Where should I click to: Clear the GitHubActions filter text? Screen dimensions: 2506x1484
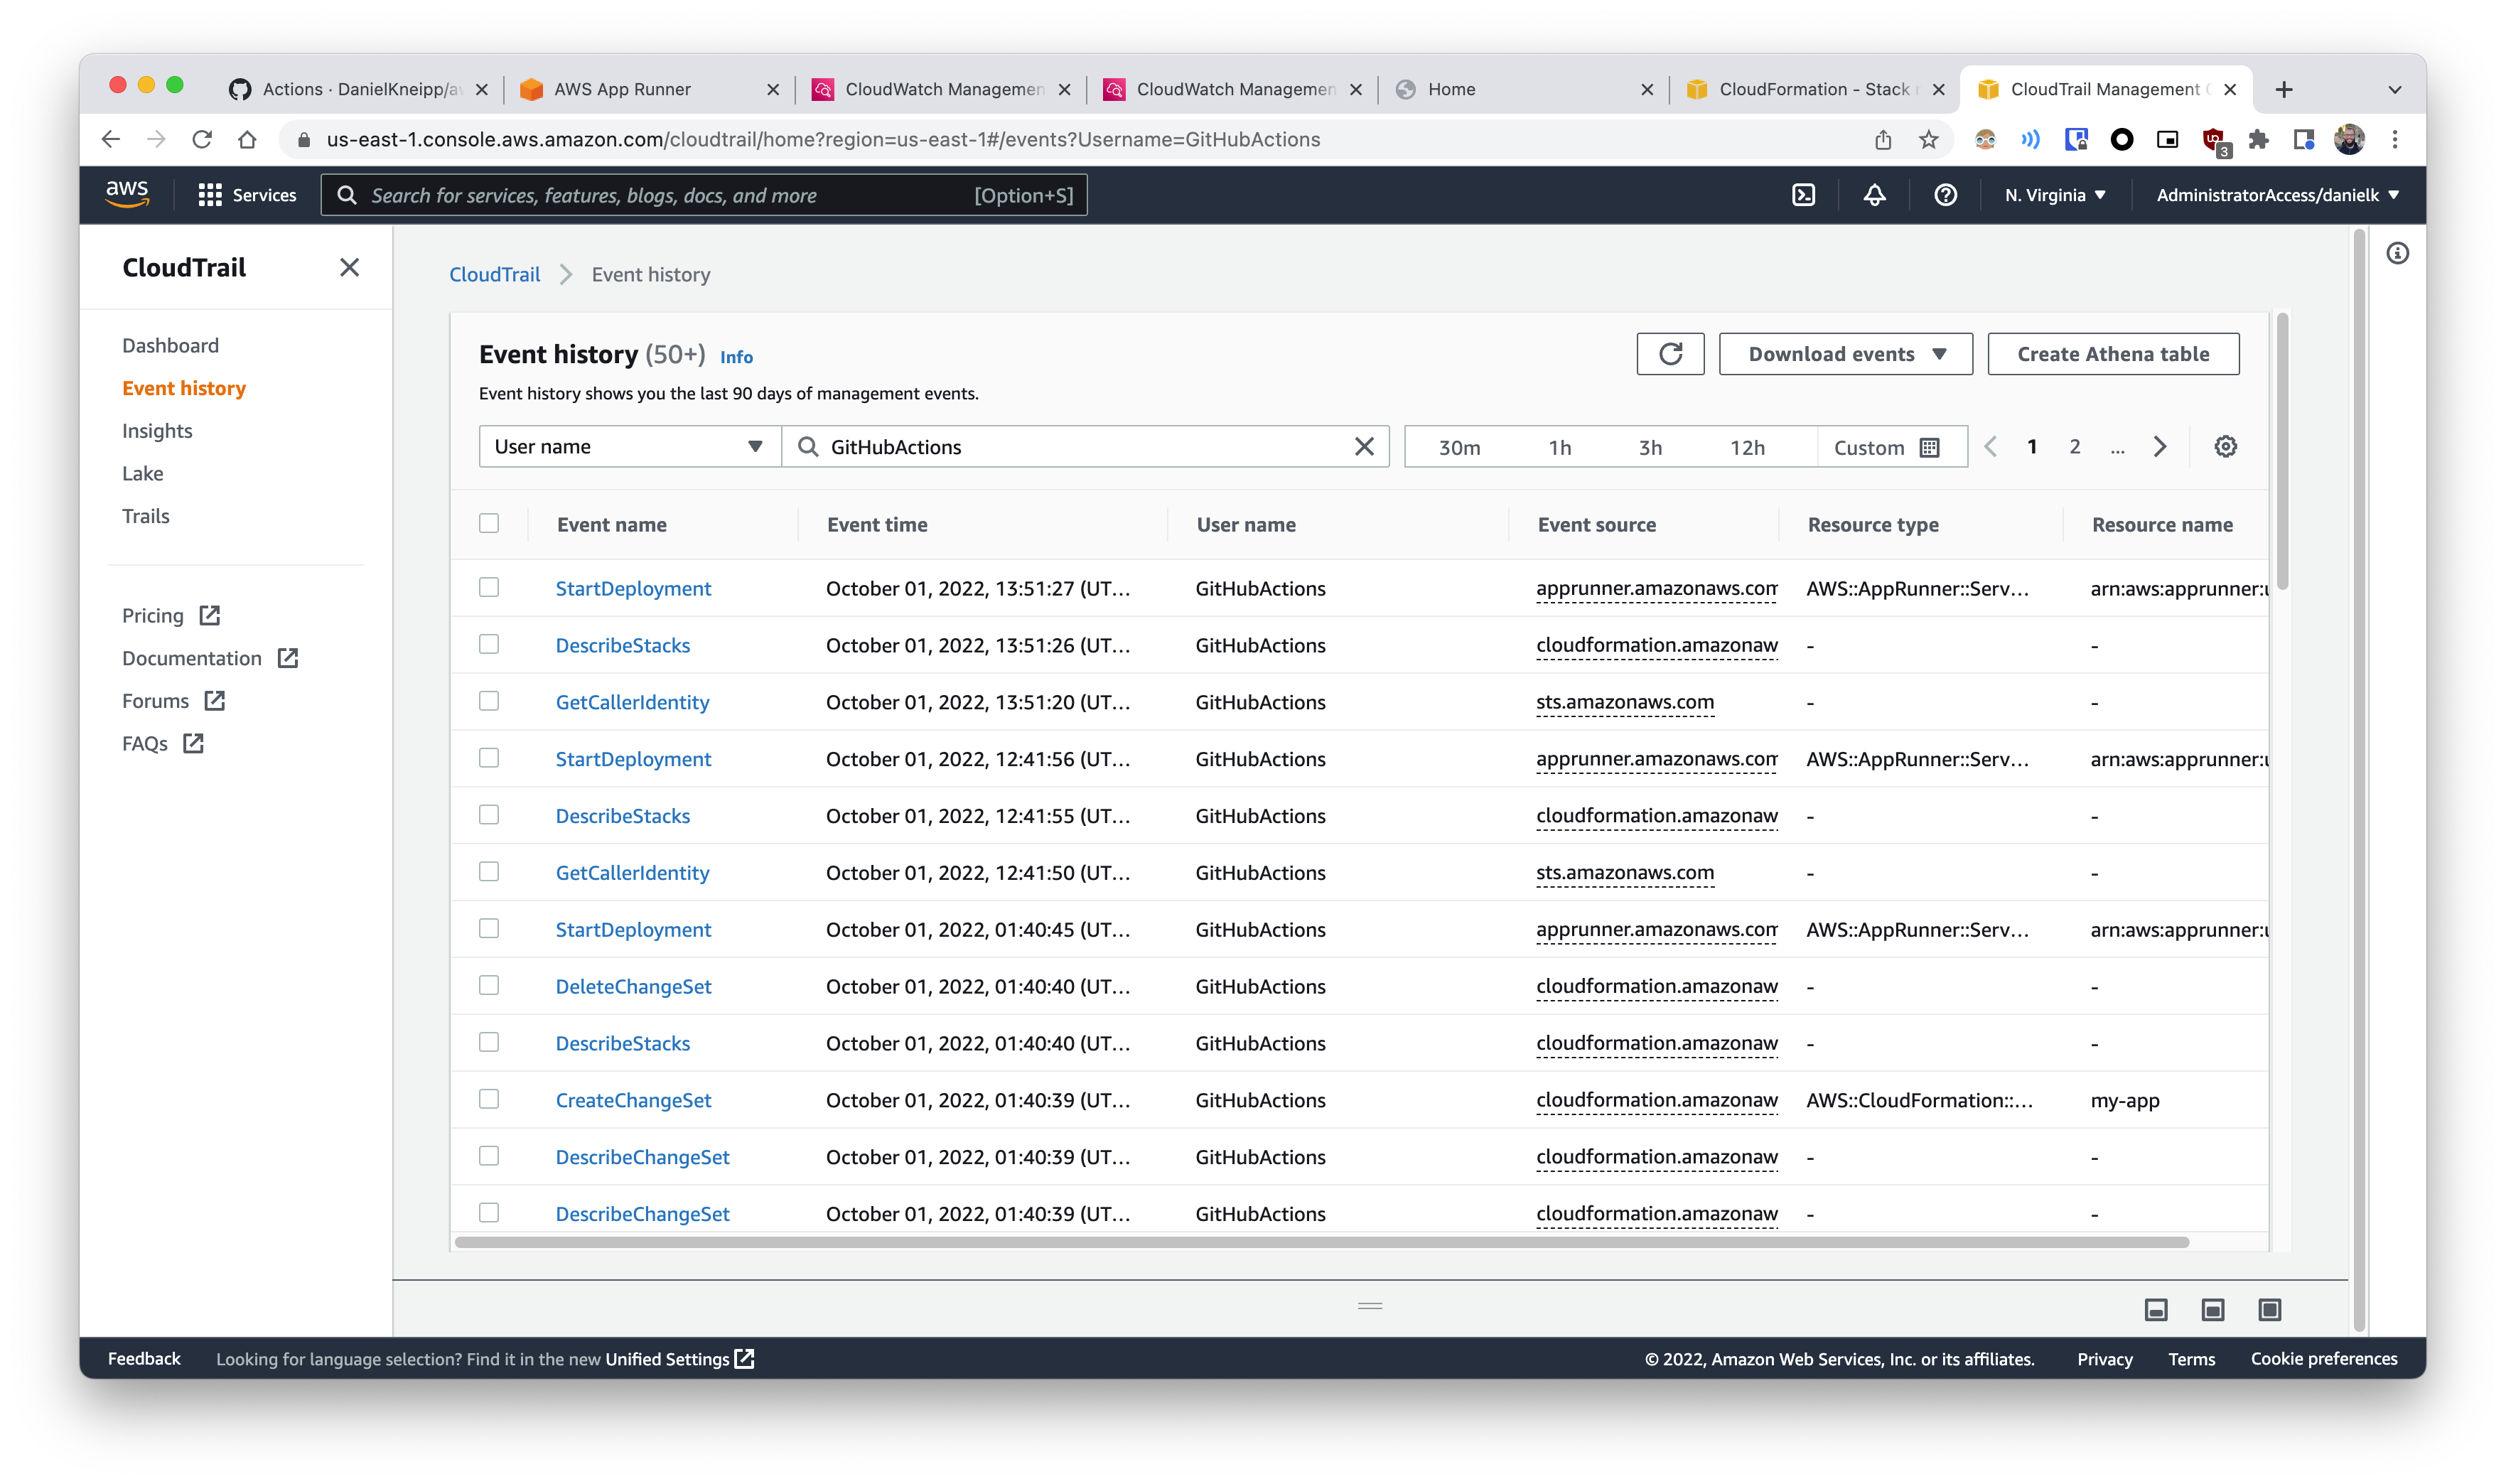click(1364, 447)
